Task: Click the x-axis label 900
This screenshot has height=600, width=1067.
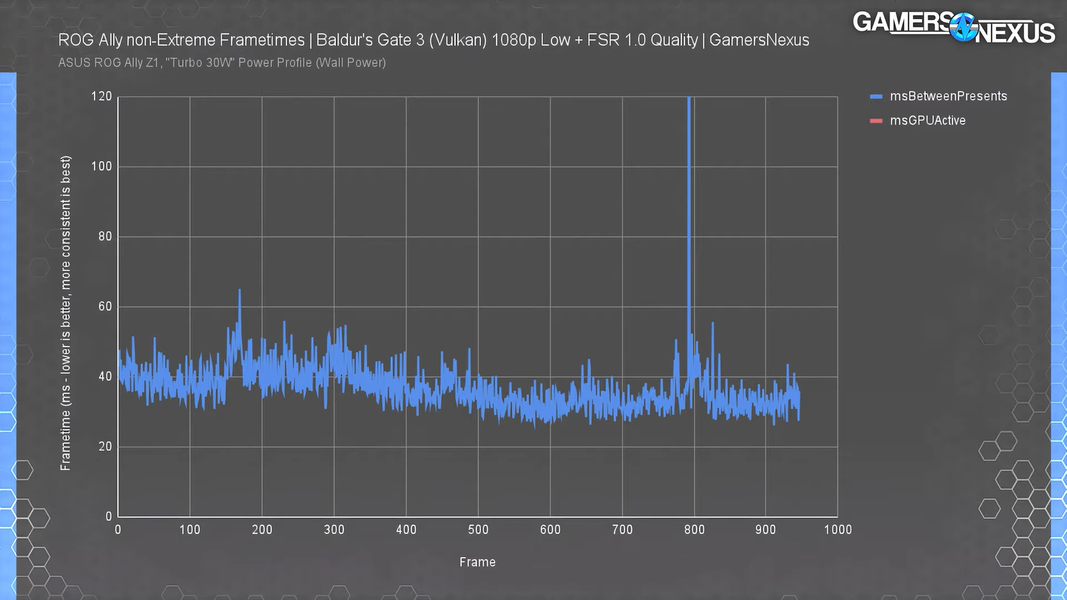Action: click(766, 530)
